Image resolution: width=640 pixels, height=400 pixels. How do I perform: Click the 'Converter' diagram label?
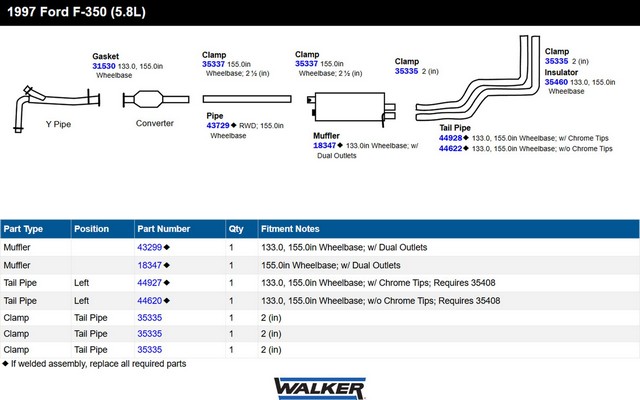pyautogui.click(x=155, y=123)
